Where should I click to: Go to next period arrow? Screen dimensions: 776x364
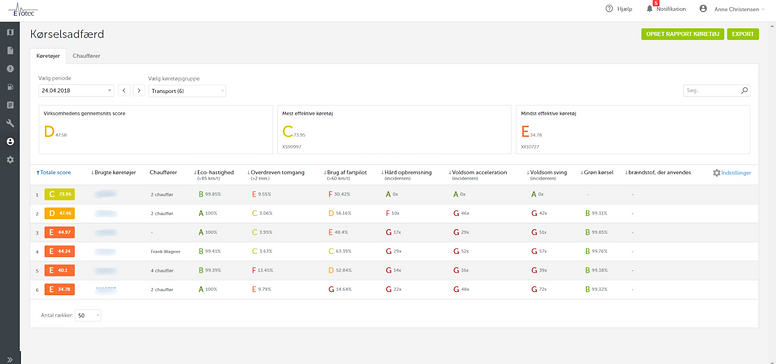[139, 91]
